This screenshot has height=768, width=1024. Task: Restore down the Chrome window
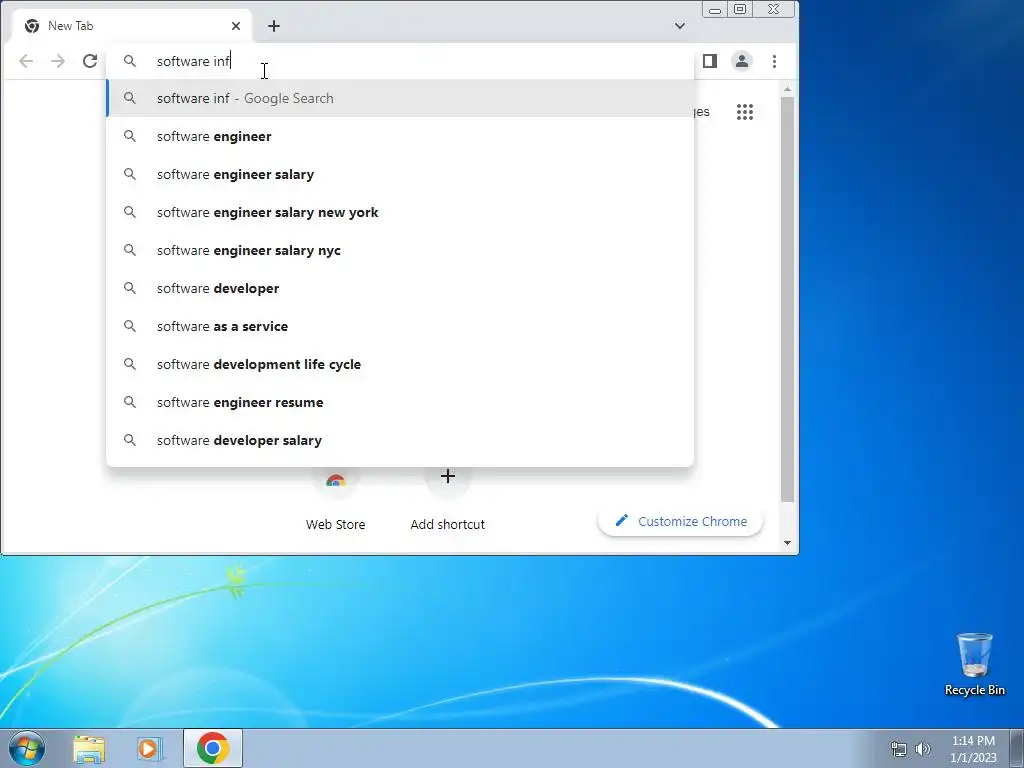pos(740,9)
